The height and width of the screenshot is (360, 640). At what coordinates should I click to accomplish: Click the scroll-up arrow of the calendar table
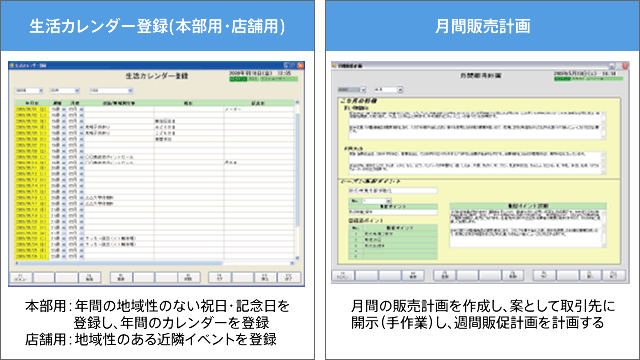tap(297, 102)
